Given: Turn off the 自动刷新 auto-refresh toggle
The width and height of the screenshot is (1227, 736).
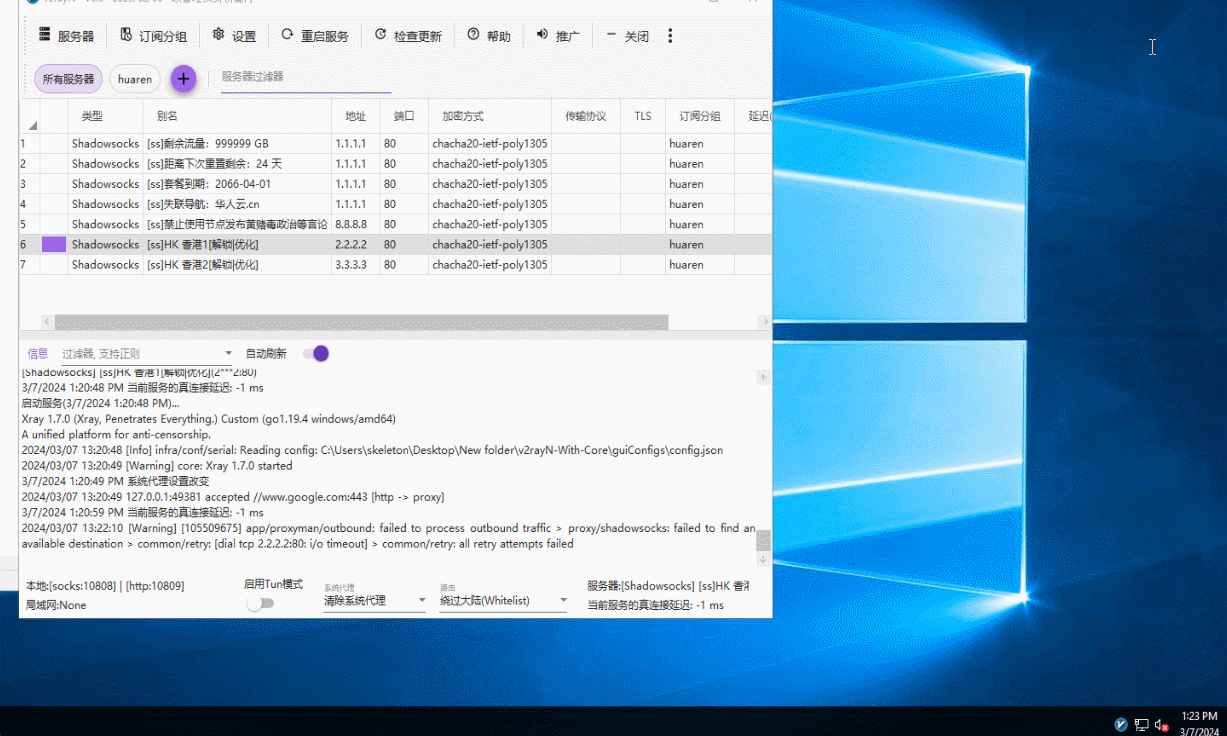Looking at the screenshot, I should click(x=316, y=353).
